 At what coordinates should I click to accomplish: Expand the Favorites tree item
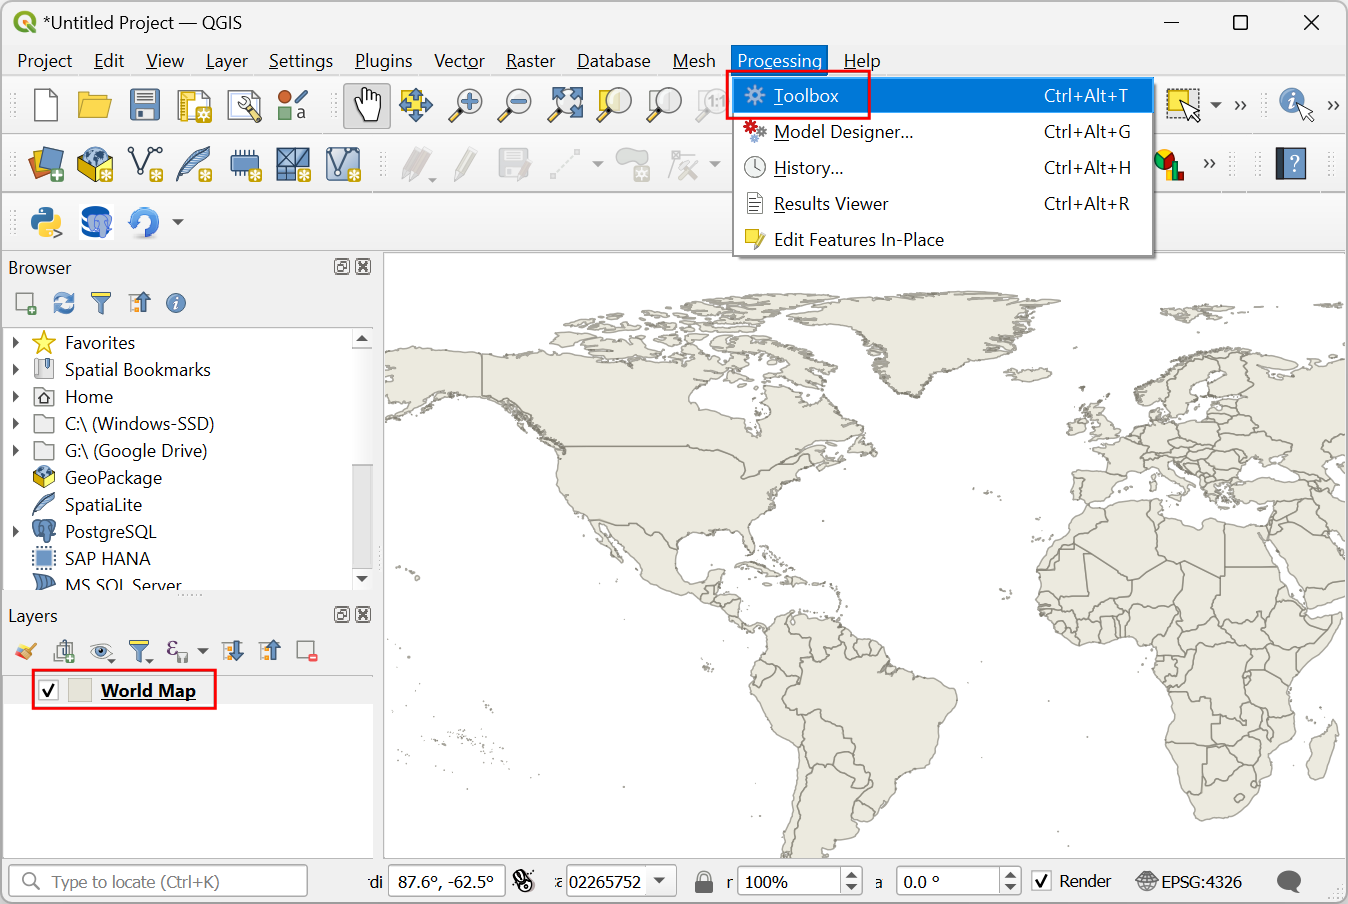pos(16,343)
